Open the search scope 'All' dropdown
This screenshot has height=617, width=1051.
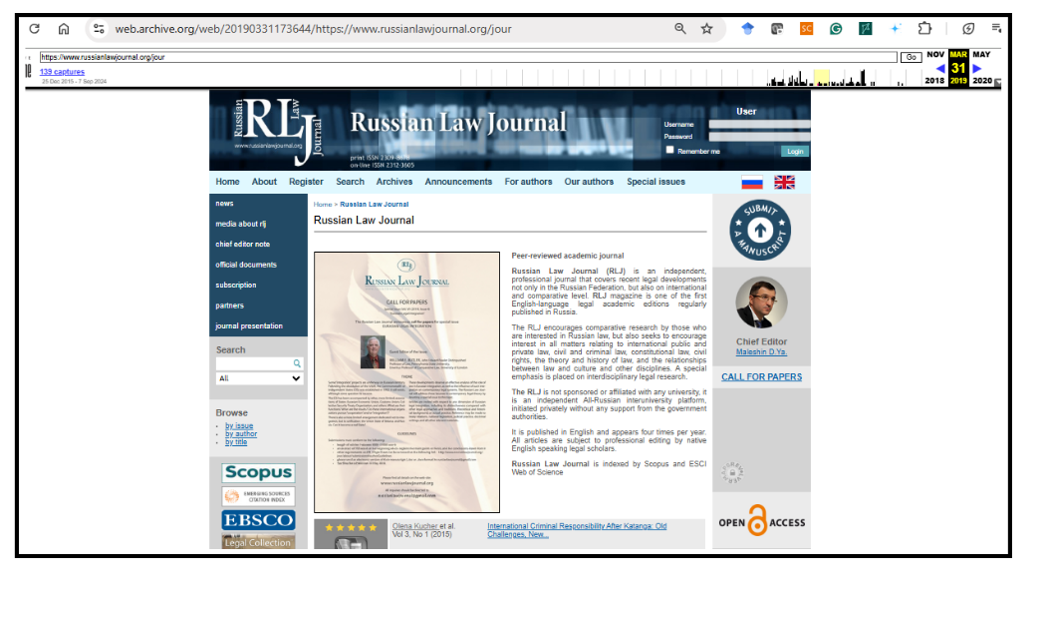pyautogui.click(x=259, y=379)
